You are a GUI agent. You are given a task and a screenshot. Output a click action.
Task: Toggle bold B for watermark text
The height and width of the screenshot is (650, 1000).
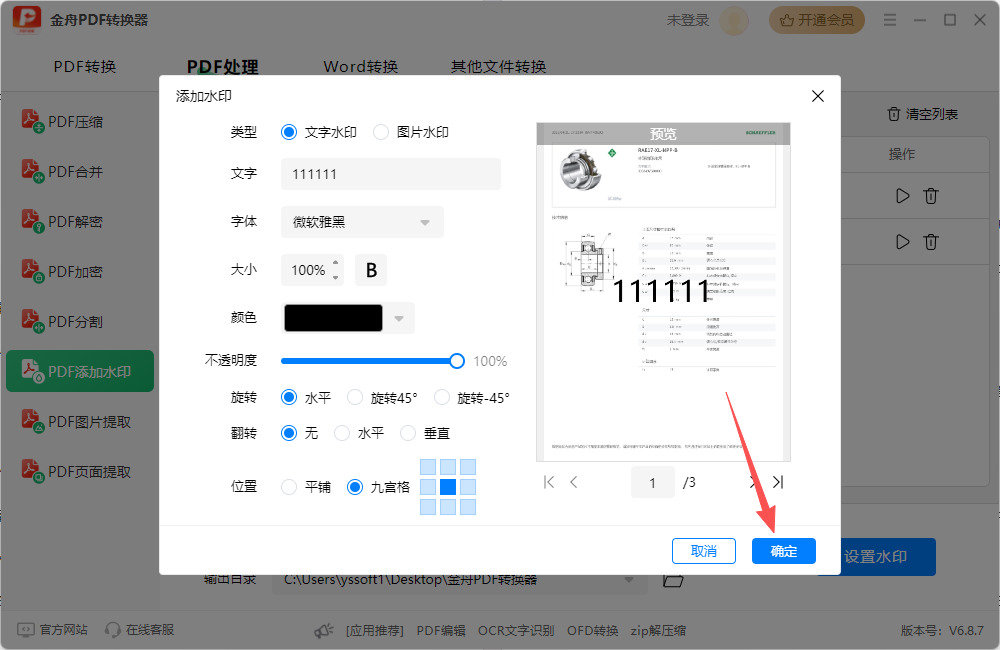coord(371,270)
